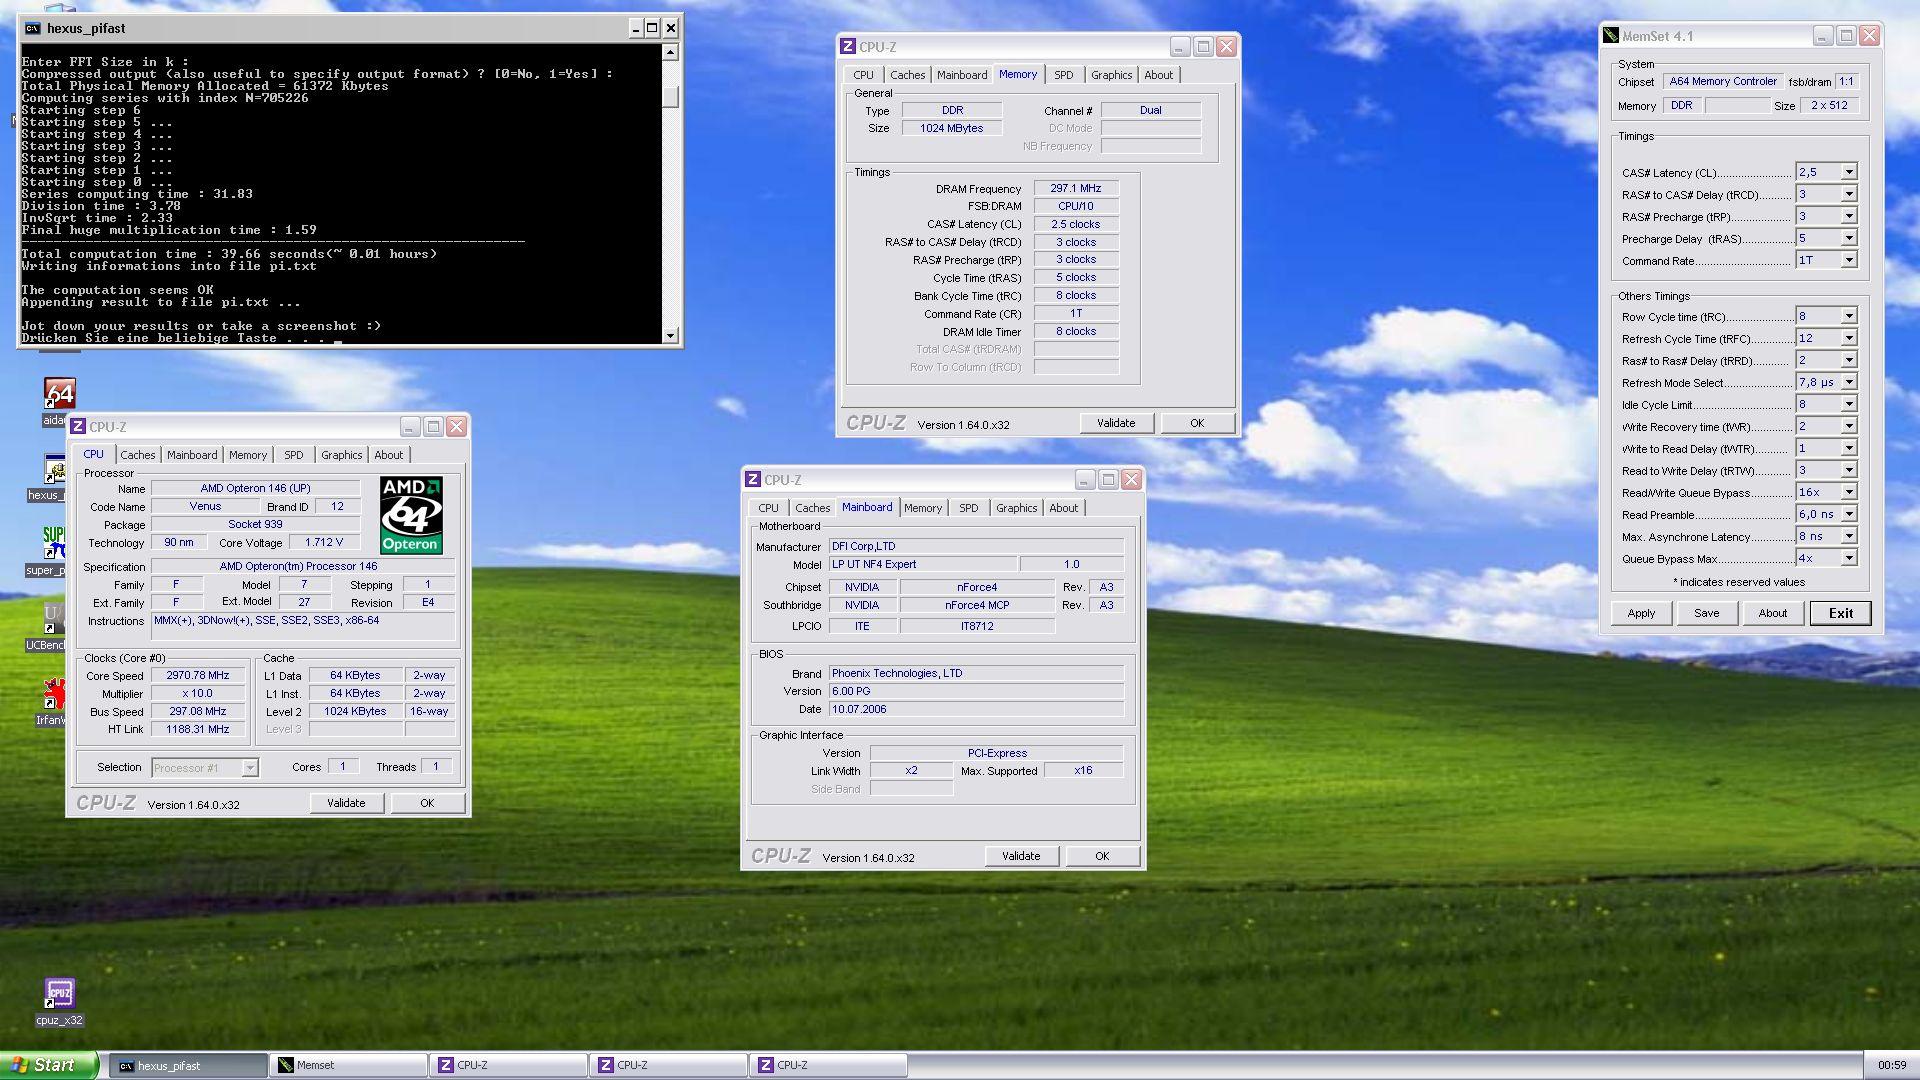
Task: Click OK in the CPU-Z CPU window
Action: (x=427, y=803)
